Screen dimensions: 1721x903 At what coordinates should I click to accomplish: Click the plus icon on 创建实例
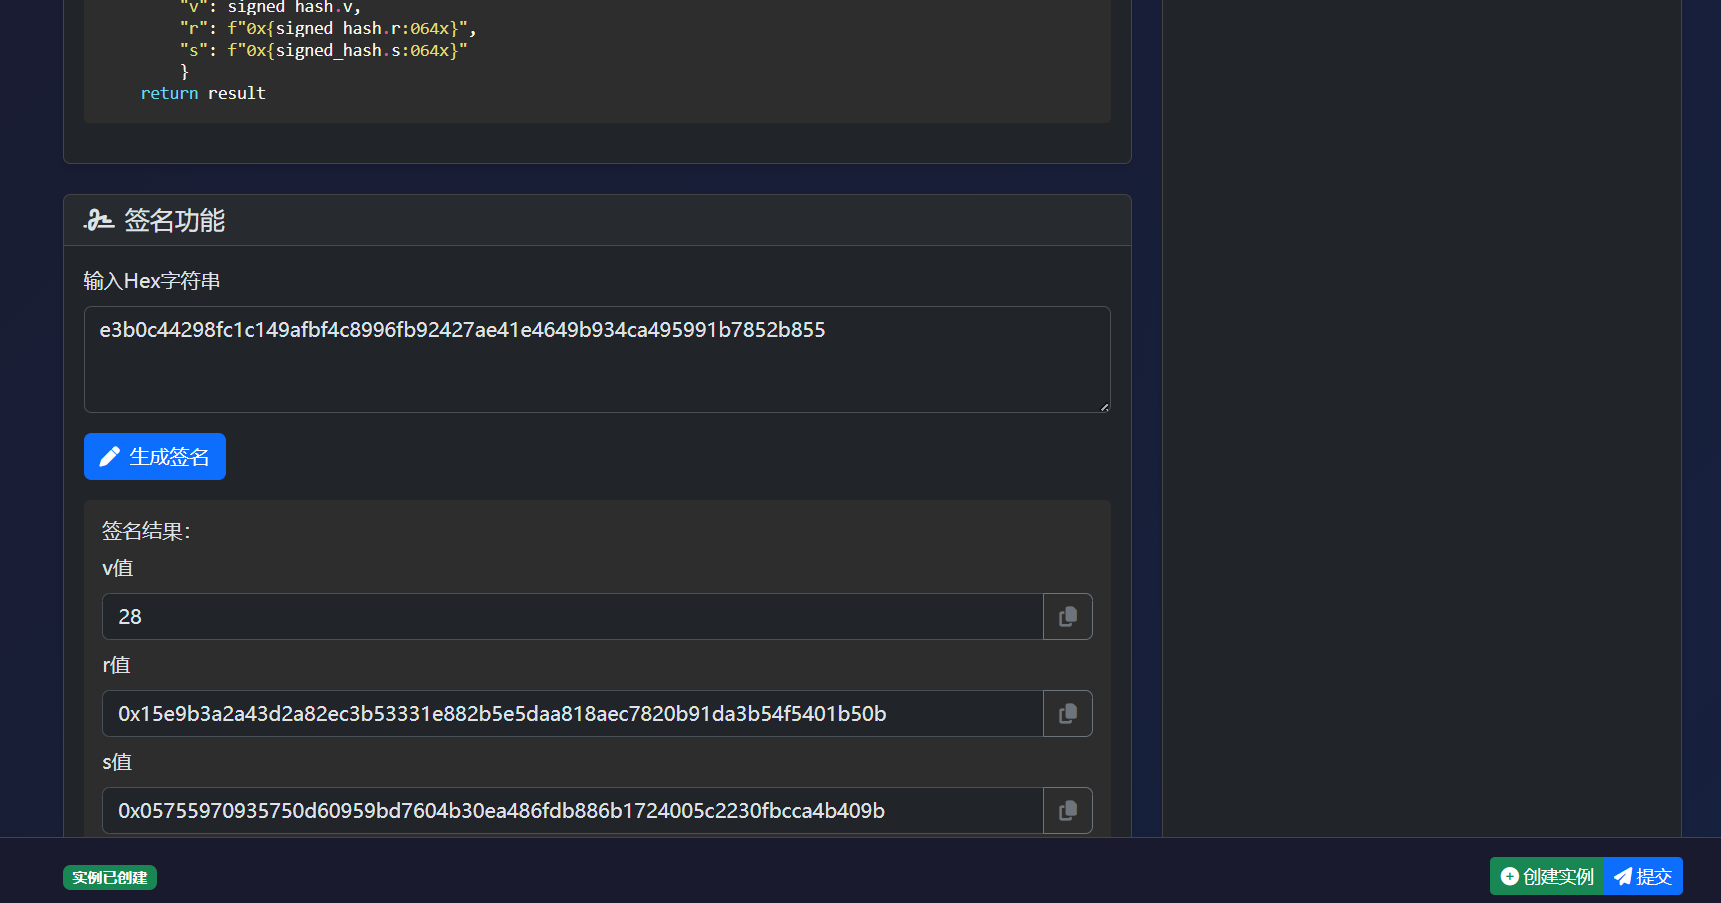(1509, 877)
